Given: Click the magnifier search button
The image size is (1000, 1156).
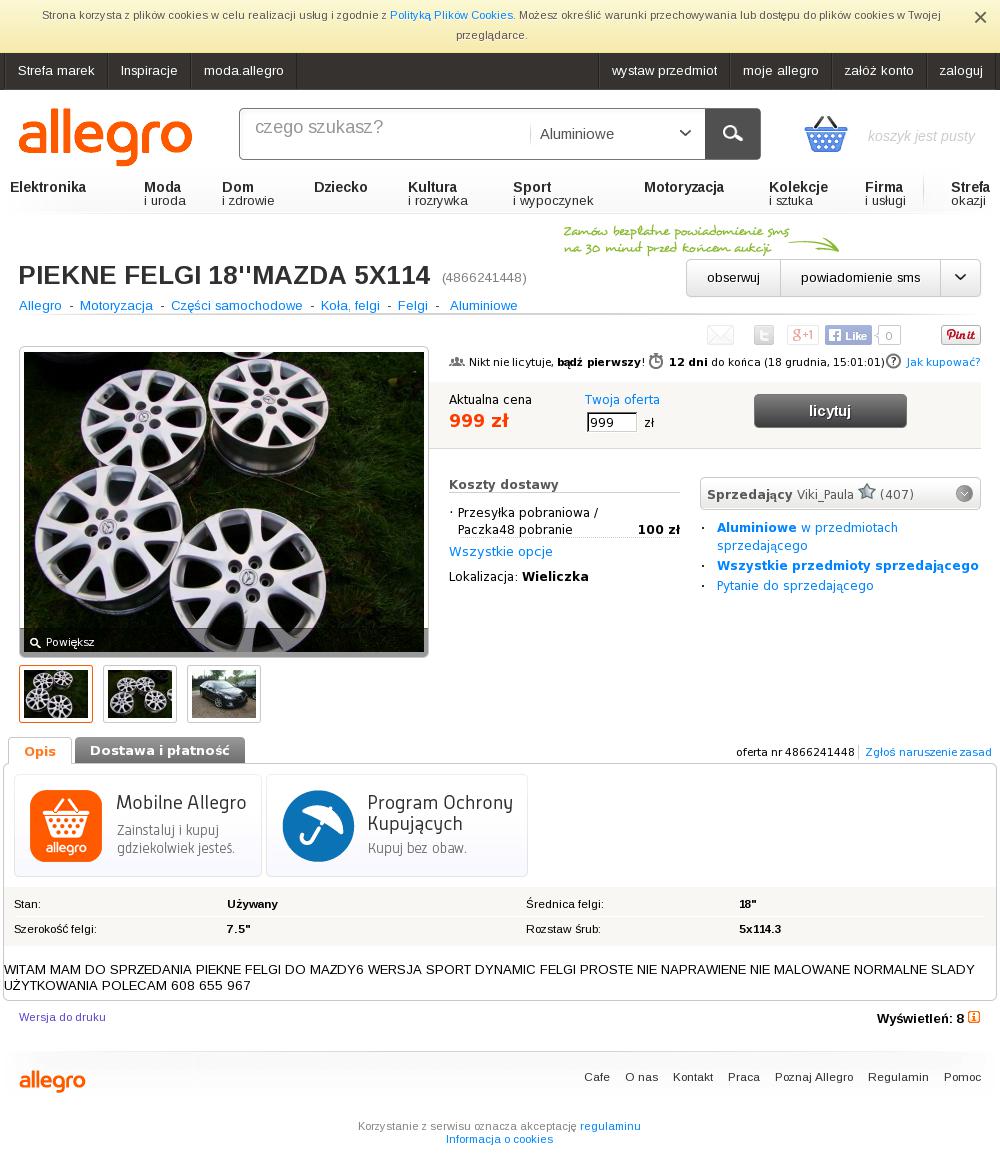Looking at the screenshot, I should (x=732, y=133).
